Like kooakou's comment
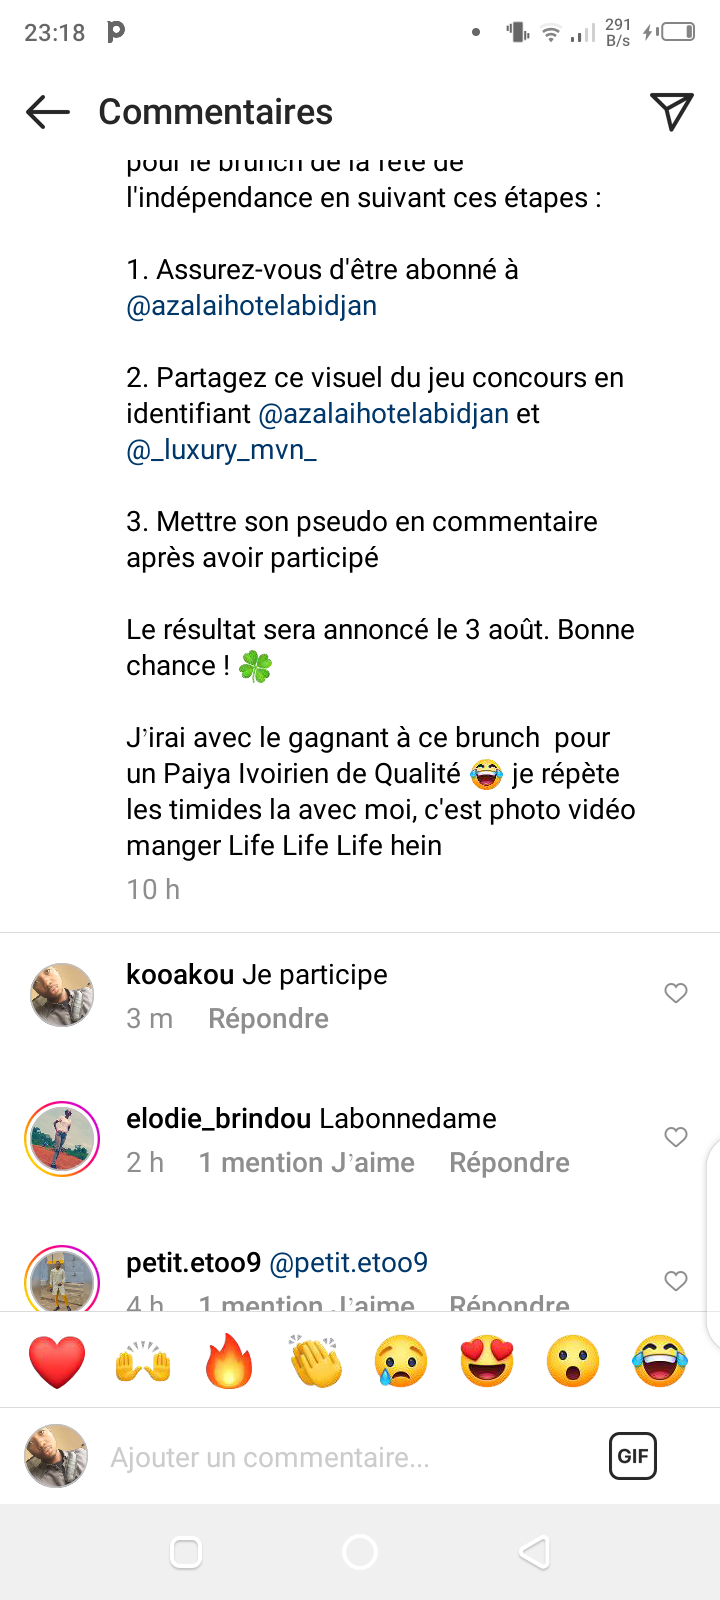 [676, 993]
